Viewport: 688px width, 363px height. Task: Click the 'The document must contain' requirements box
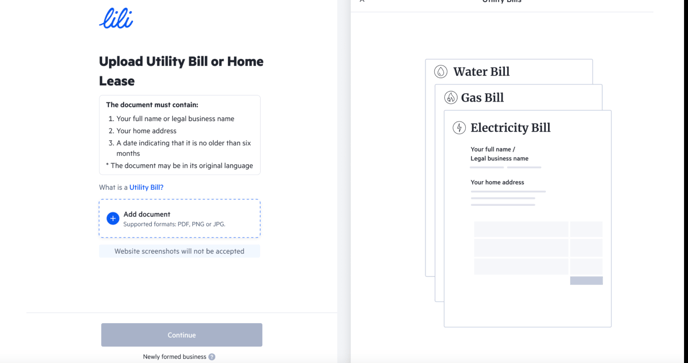(179, 135)
